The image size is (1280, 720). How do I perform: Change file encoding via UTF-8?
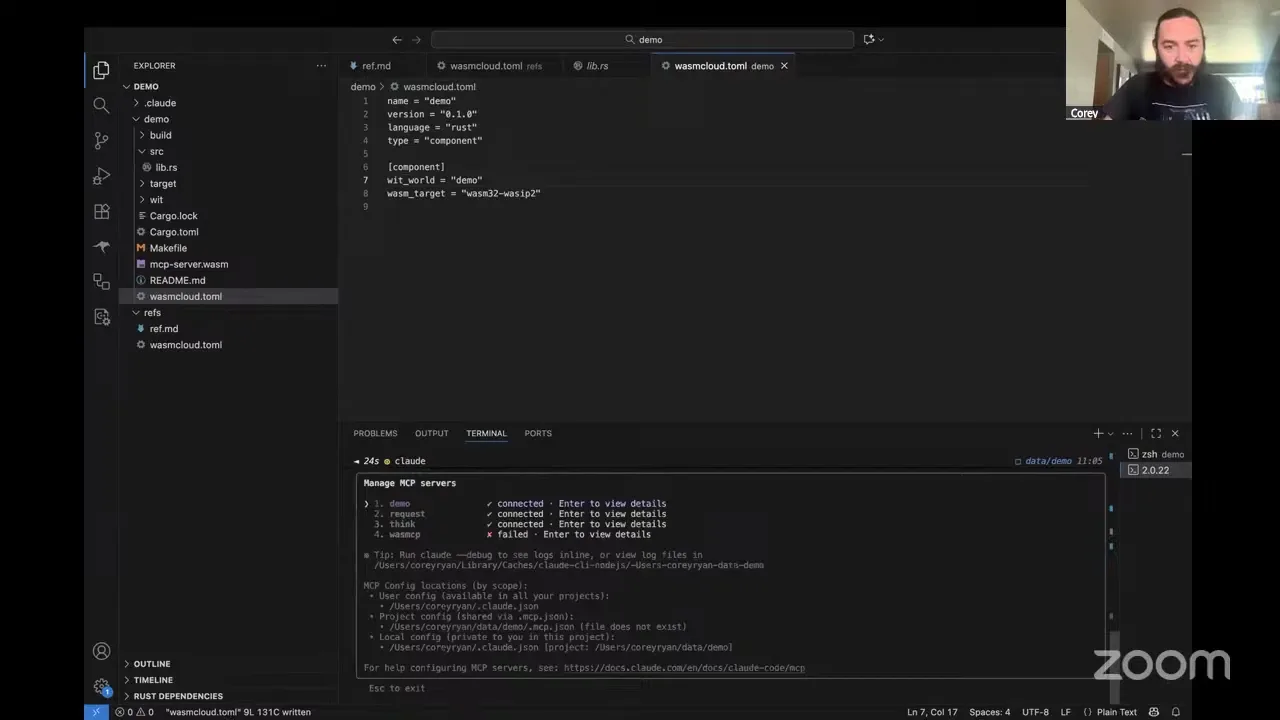point(1035,712)
